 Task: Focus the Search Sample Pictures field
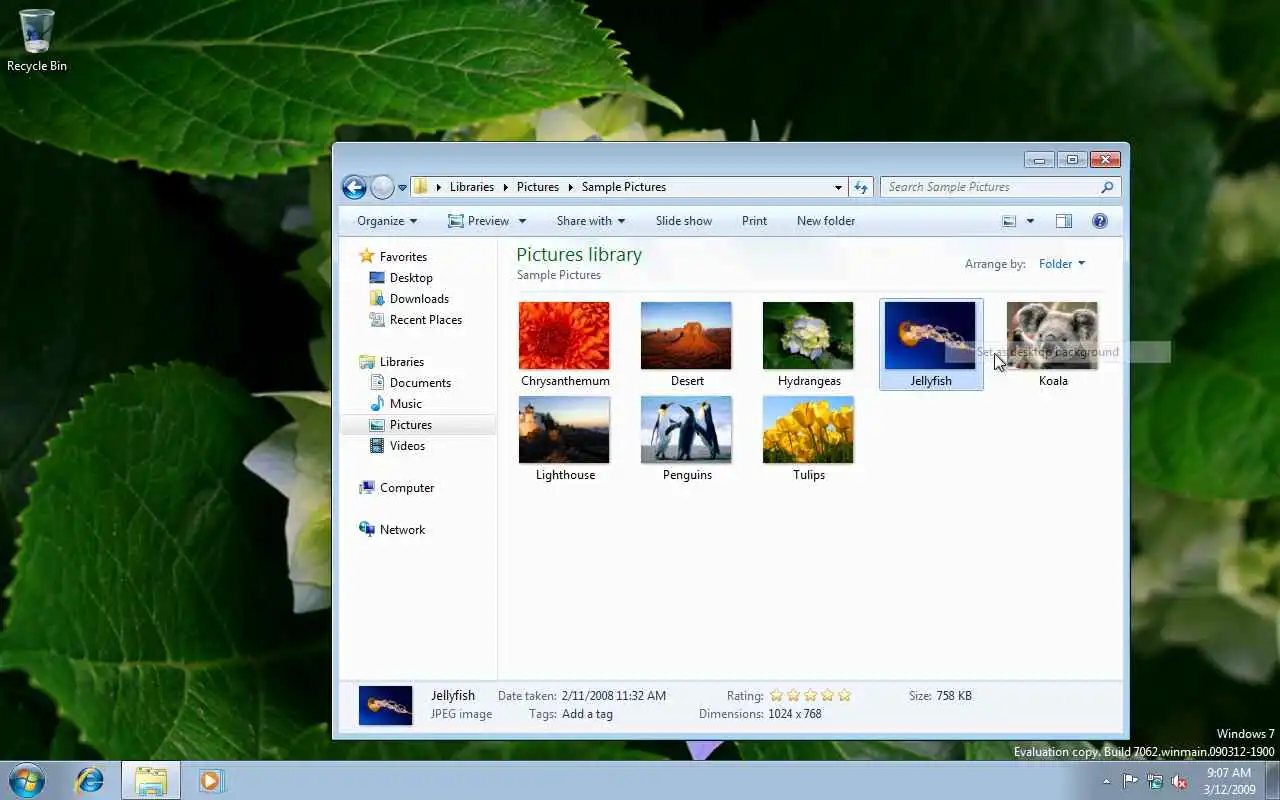point(1000,187)
